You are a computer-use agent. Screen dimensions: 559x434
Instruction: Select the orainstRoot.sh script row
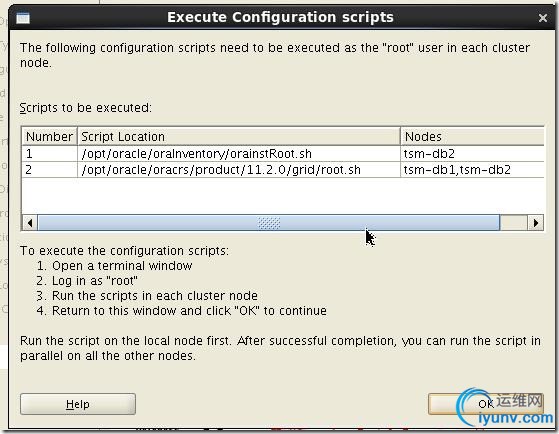283,154
